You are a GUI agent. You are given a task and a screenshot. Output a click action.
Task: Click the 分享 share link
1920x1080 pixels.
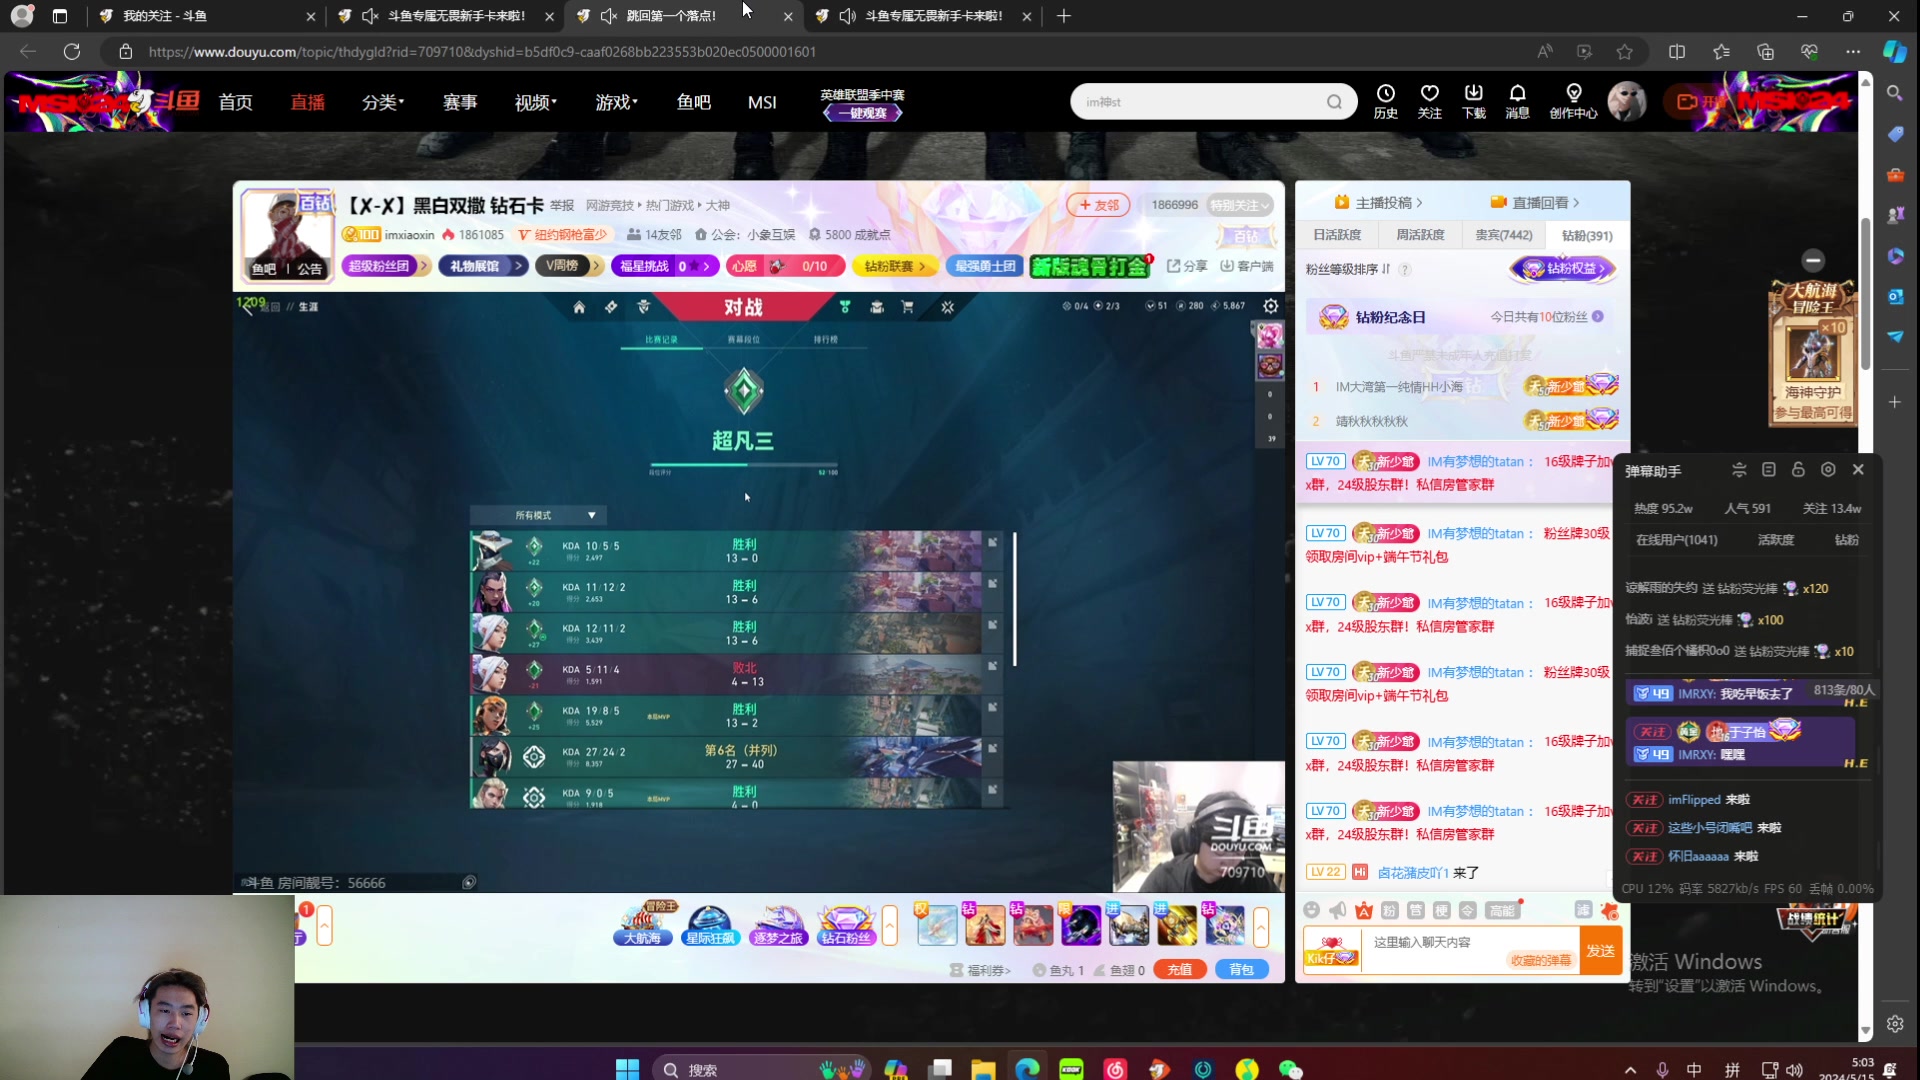coord(1187,265)
